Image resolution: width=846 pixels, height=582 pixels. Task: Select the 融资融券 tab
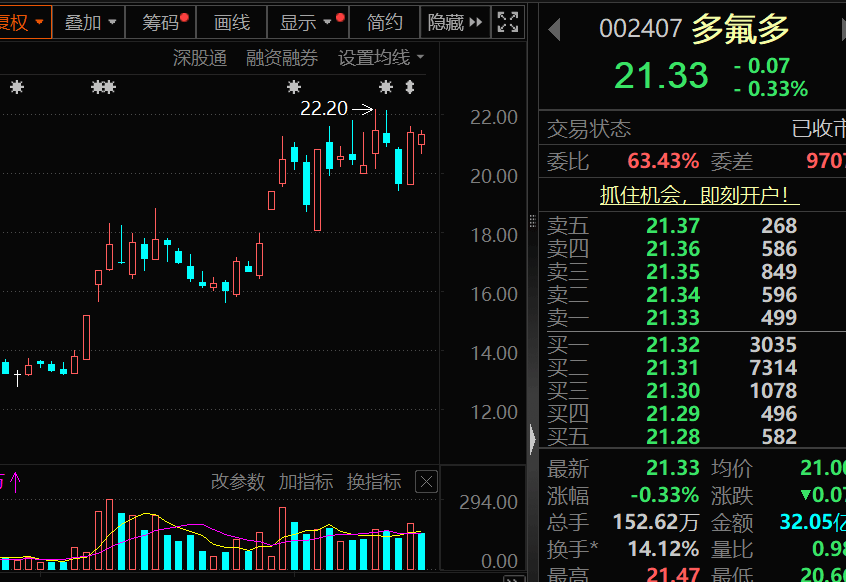tap(282, 58)
